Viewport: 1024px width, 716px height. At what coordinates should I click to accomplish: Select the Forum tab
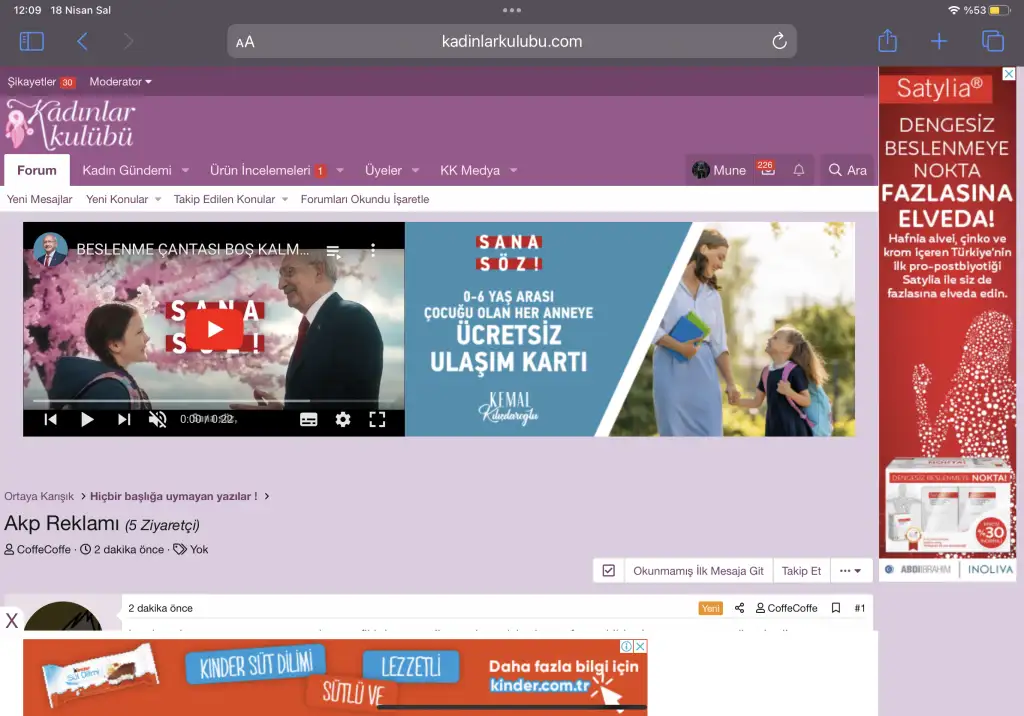coord(37,170)
